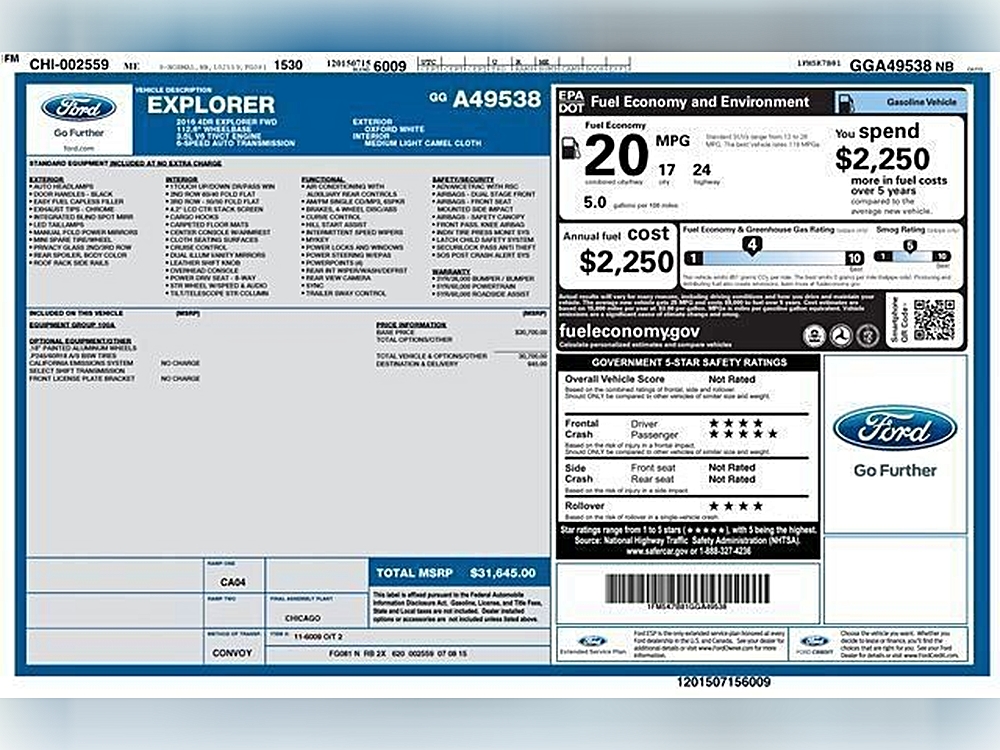Click the SAFETY/SECURITY column heading
This screenshot has height=750, width=1000.
[463, 180]
